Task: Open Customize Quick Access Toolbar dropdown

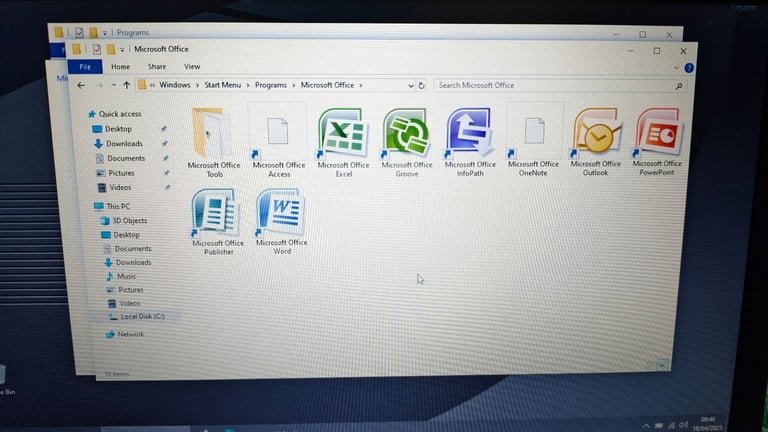Action: click(x=122, y=49)
